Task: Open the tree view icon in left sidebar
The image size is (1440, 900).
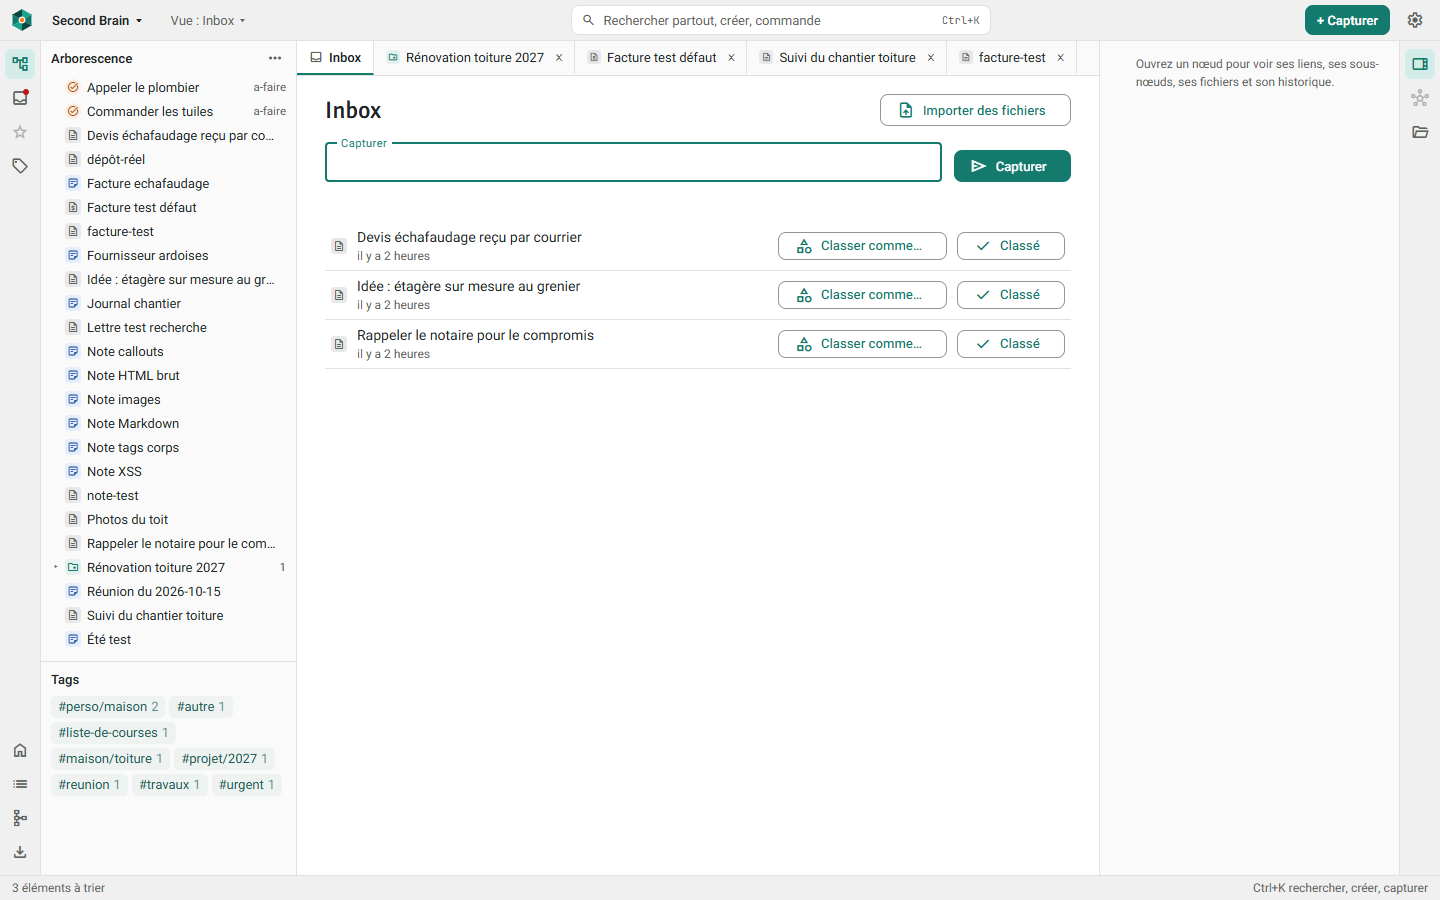Action: pyautogui.click(x=20, y=64)
